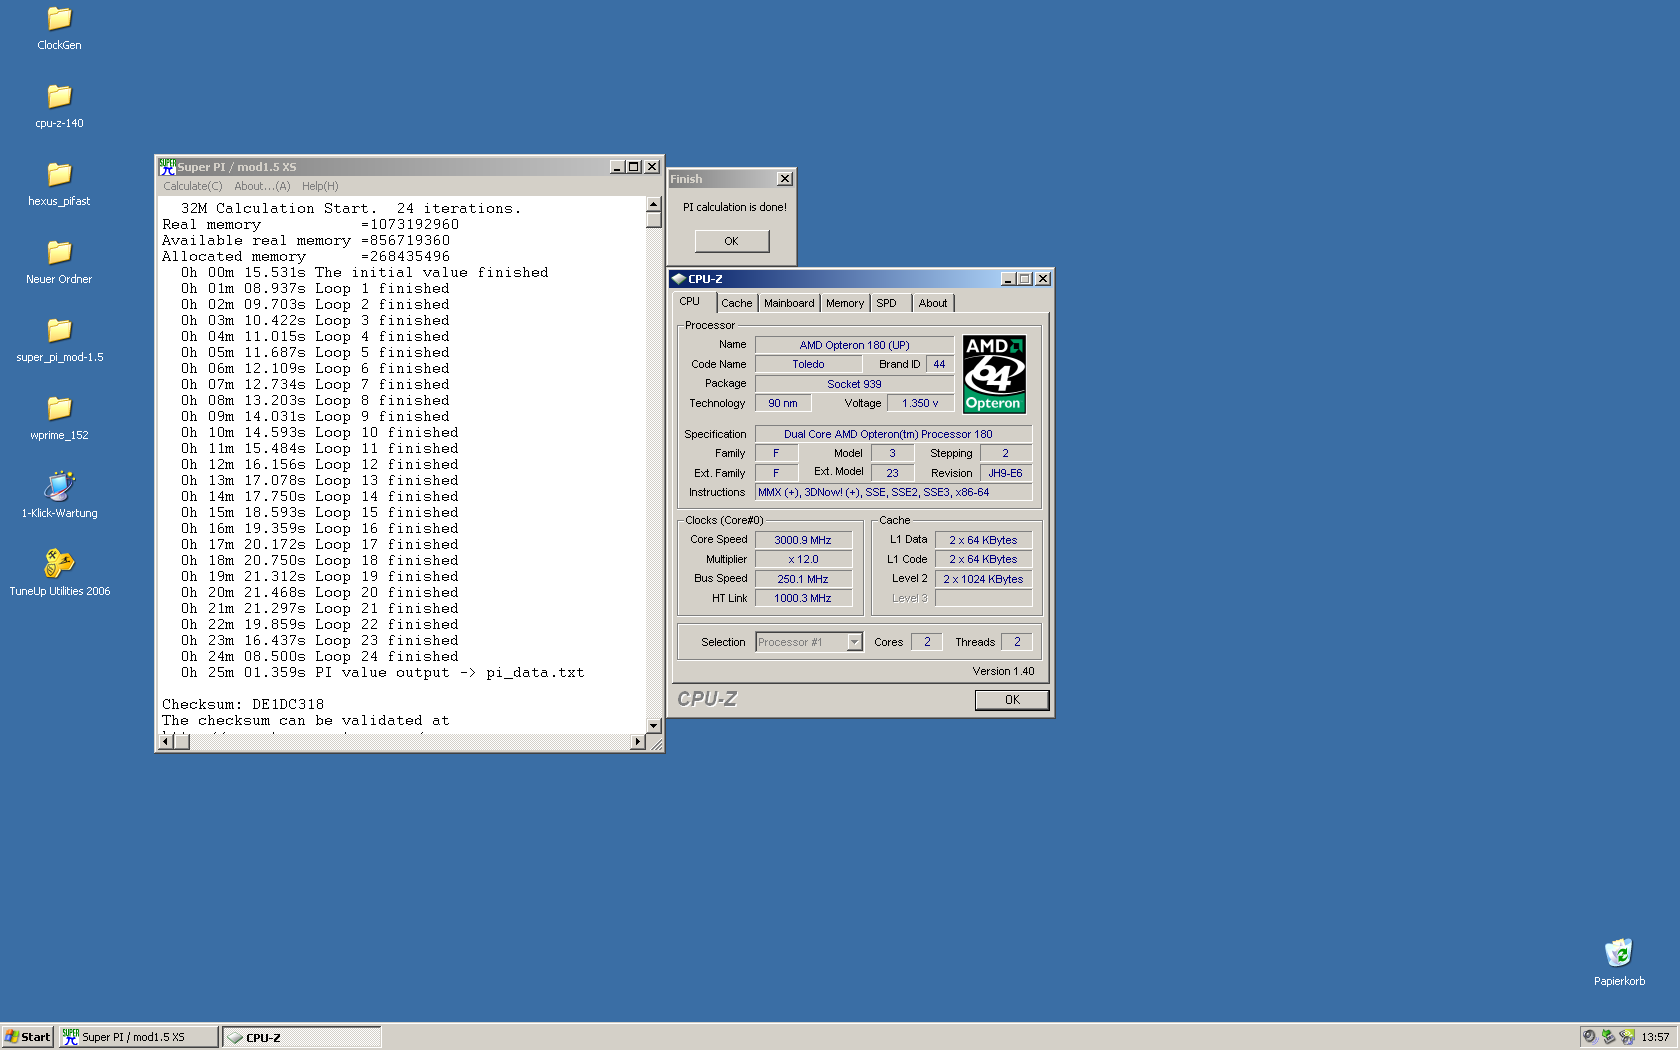Click the Super PI title bar icon

[x=167, y=167]
